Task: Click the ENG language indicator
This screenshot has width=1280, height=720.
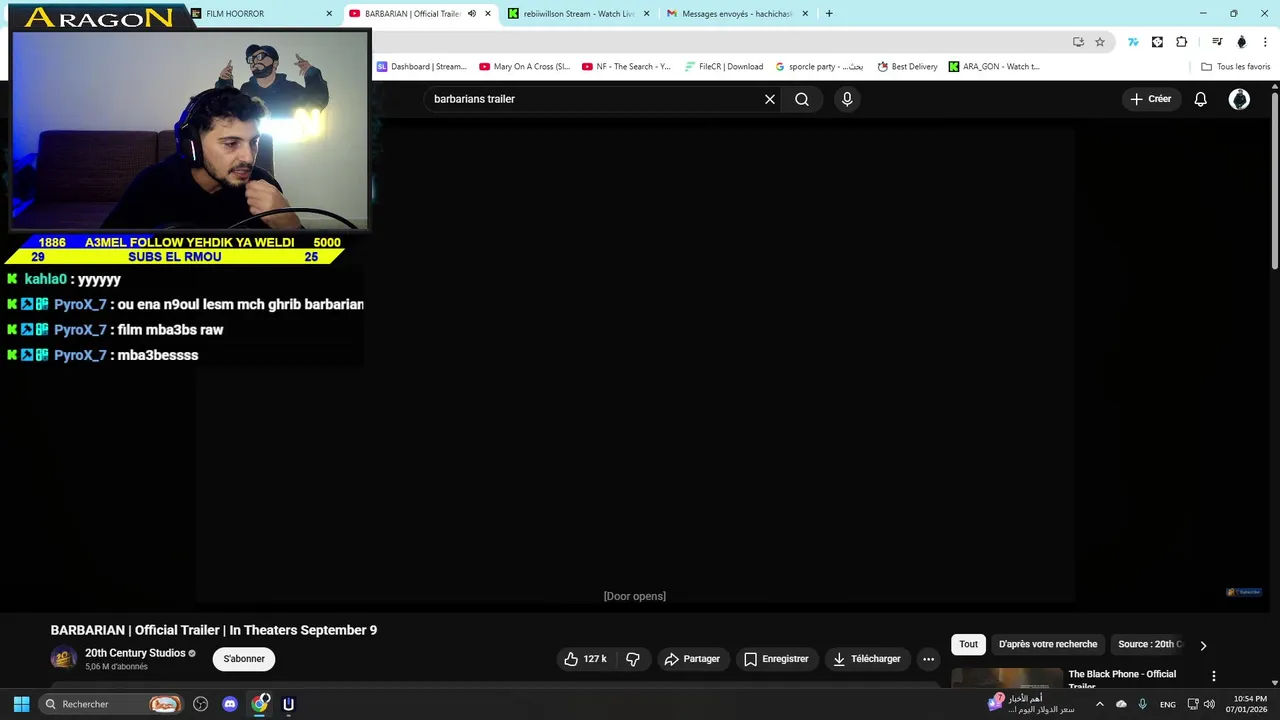Action: (x=1167, y=704)
